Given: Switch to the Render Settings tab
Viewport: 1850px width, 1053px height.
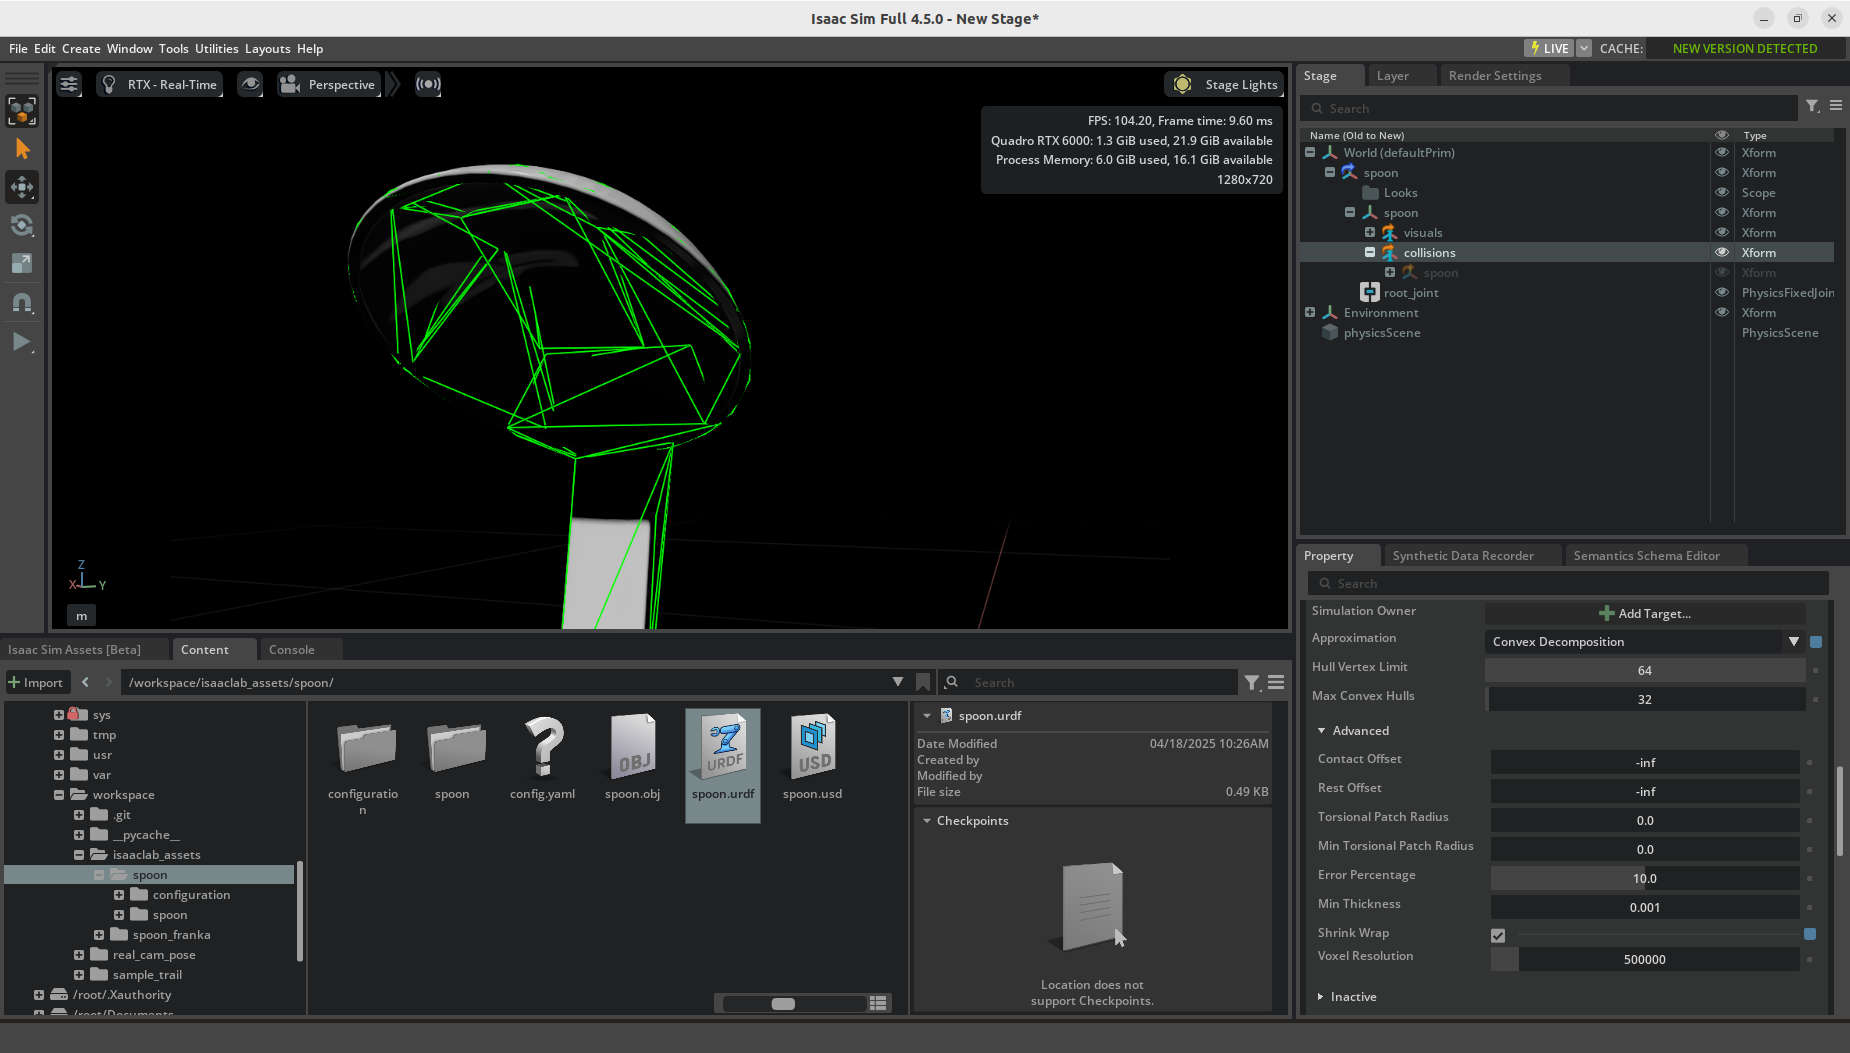Looking at the screenshot, I should 1494,76.
